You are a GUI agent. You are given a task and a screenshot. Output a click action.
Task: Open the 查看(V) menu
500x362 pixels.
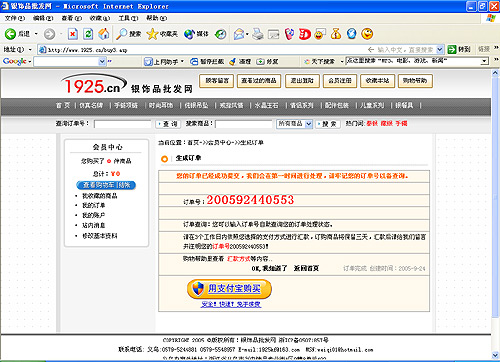pos(72,18)
